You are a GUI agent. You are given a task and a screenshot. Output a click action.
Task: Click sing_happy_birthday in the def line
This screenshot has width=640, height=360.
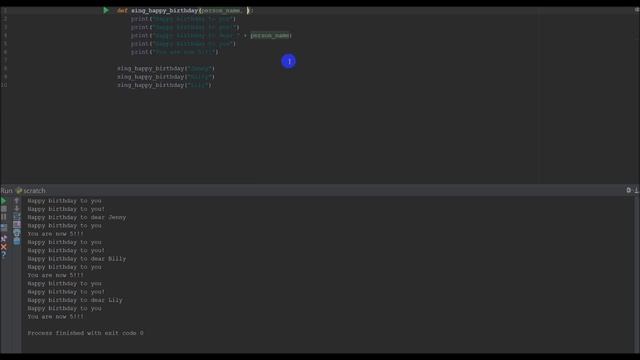point(164,11)
